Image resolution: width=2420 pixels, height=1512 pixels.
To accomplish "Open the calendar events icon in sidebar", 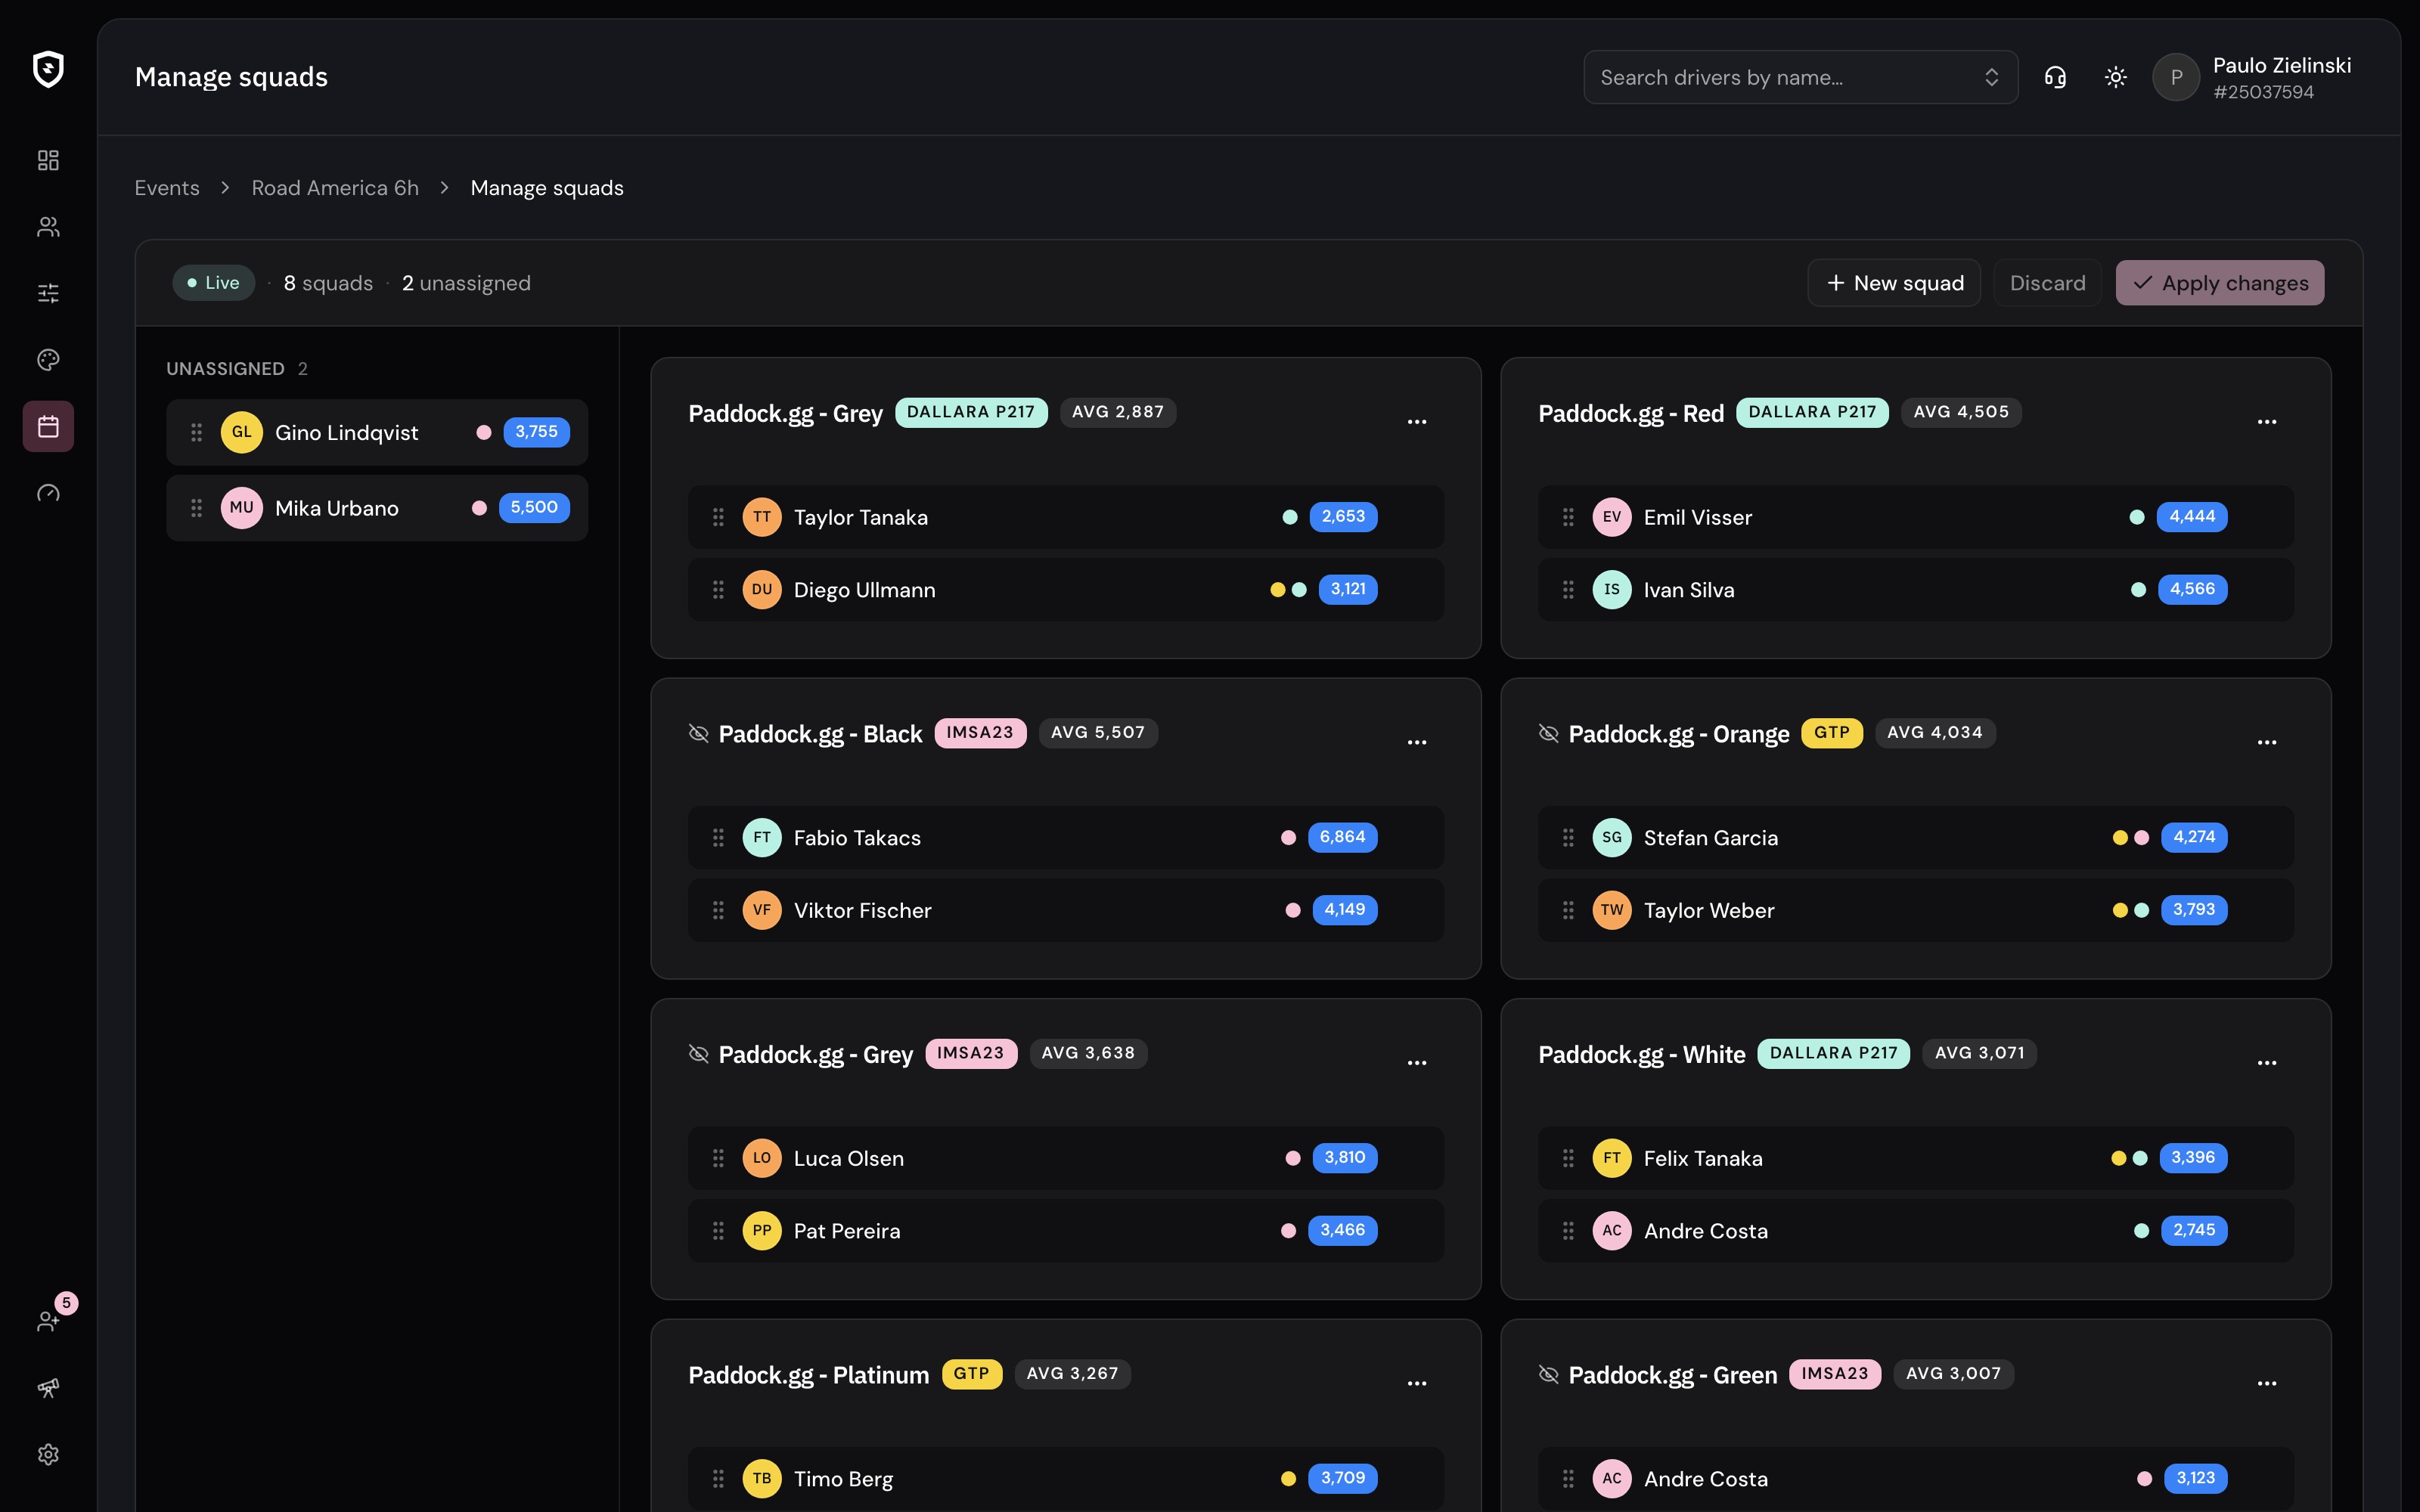I will [x=48, y=427].
